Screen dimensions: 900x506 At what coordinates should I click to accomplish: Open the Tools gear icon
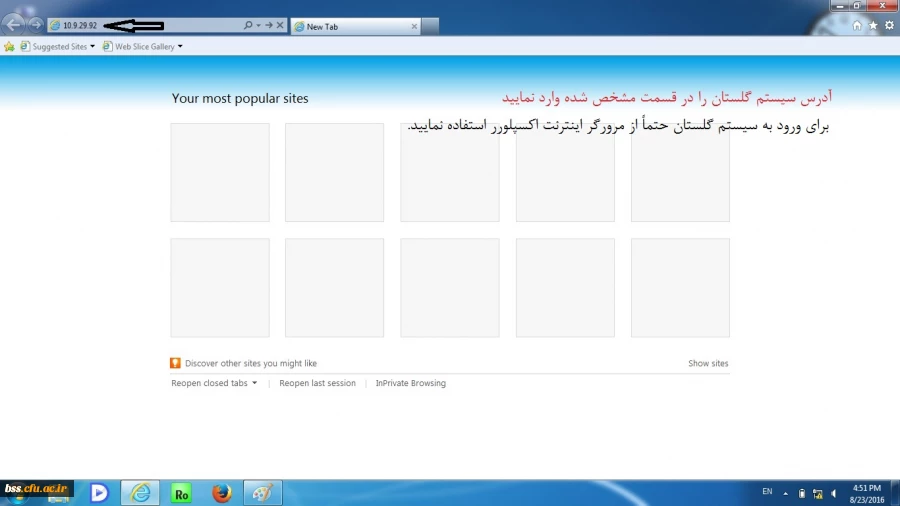point(889,25)
